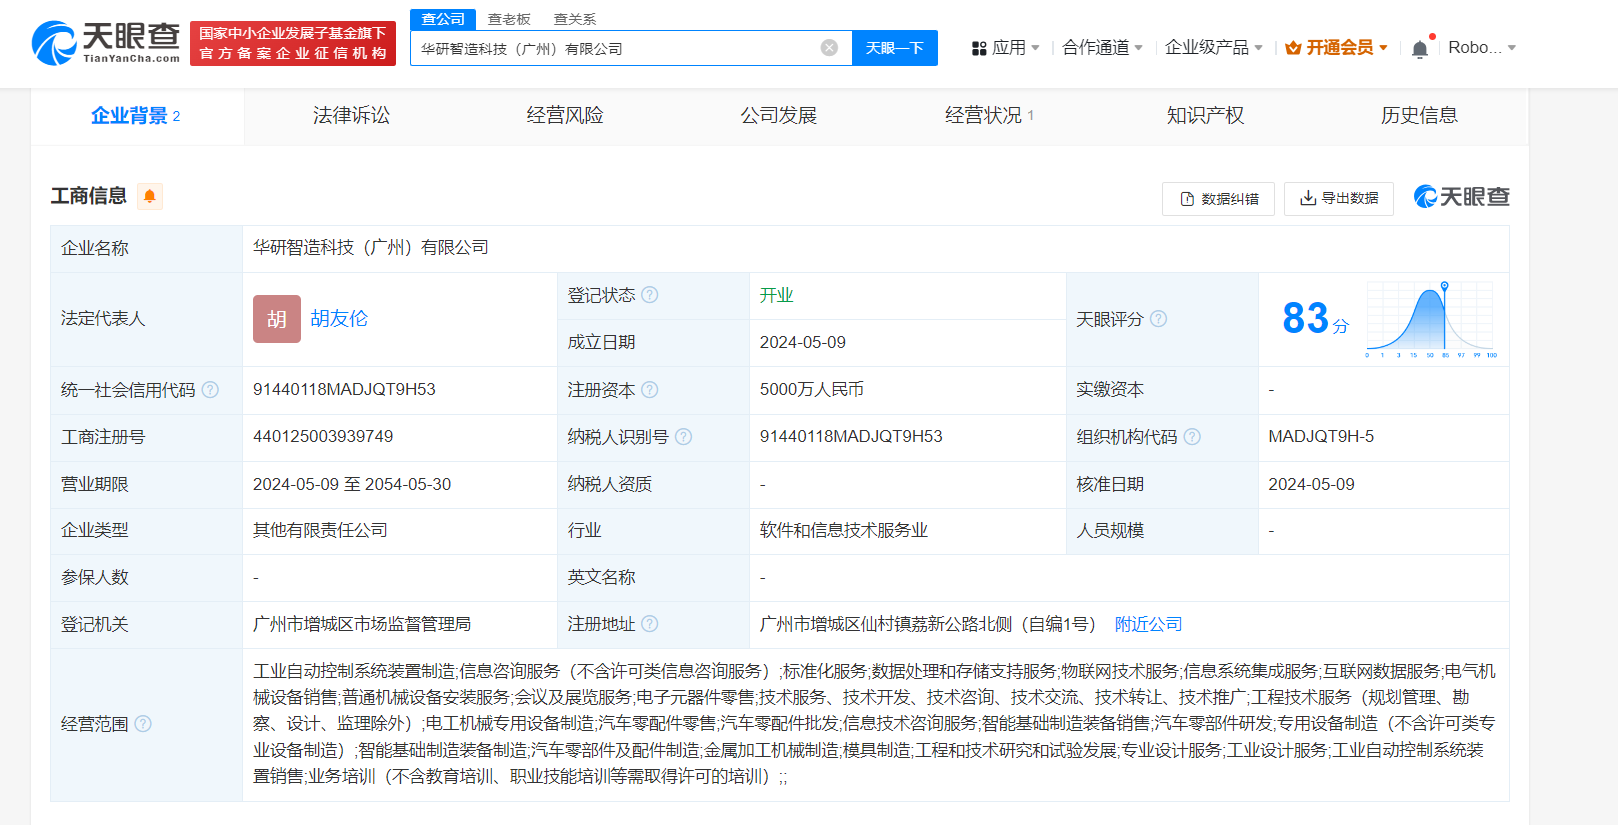
Task: Click the 数据纠错 button
Action: click(x=1218, y=199)
